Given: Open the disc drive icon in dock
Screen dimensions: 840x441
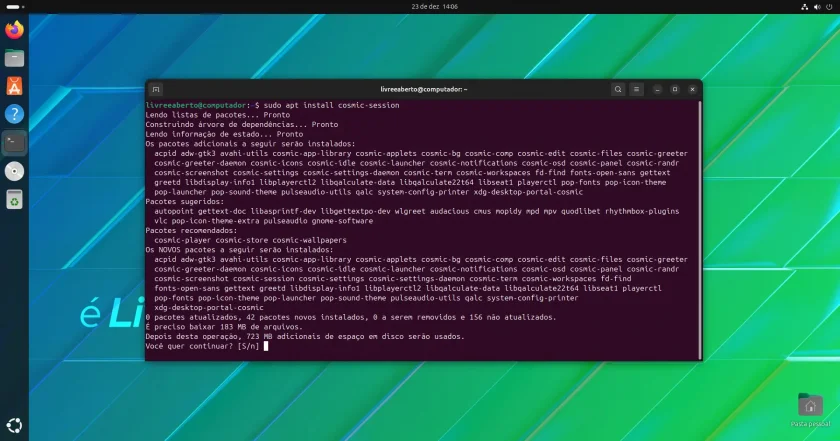Looking at the screenshot, I should tap(14, 171).
